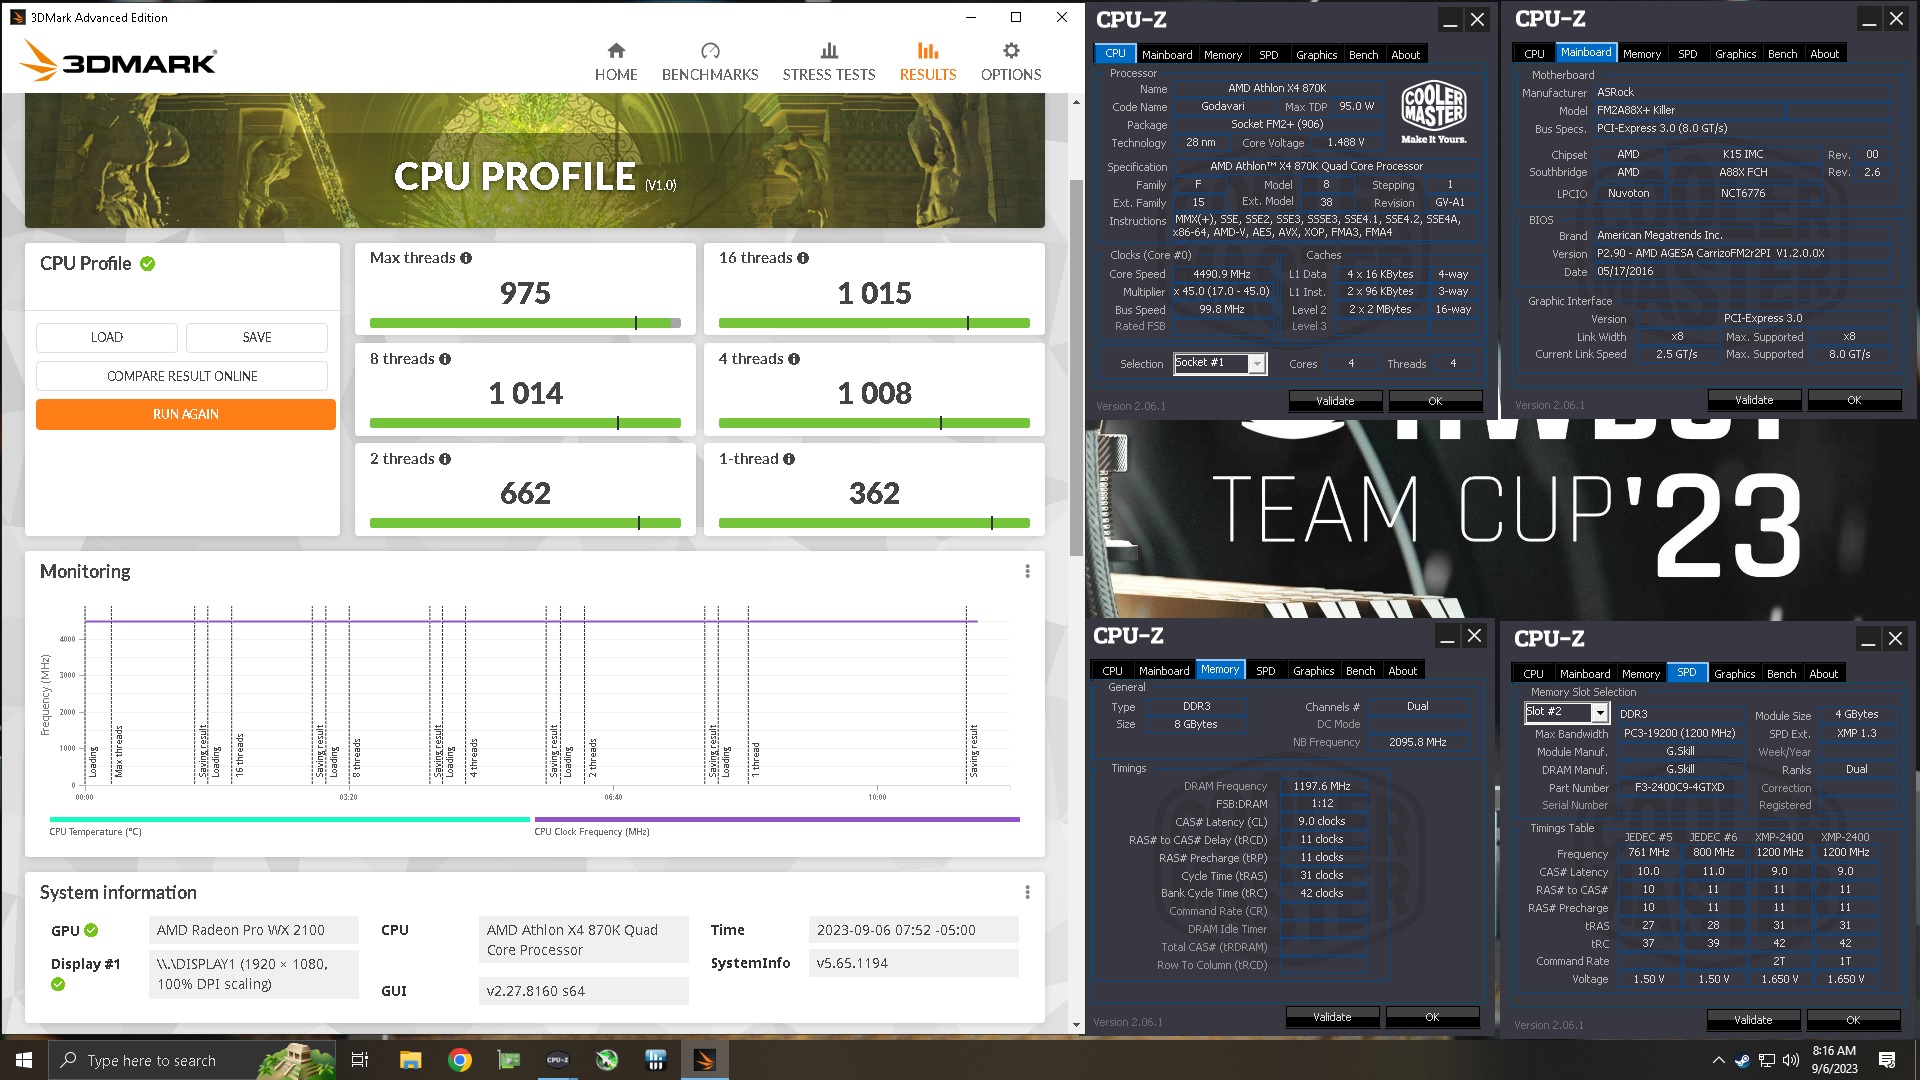Click green validation check beside CPU Profile
1920x1080 pixels.
pyautogui.click(x=148, y=264)
